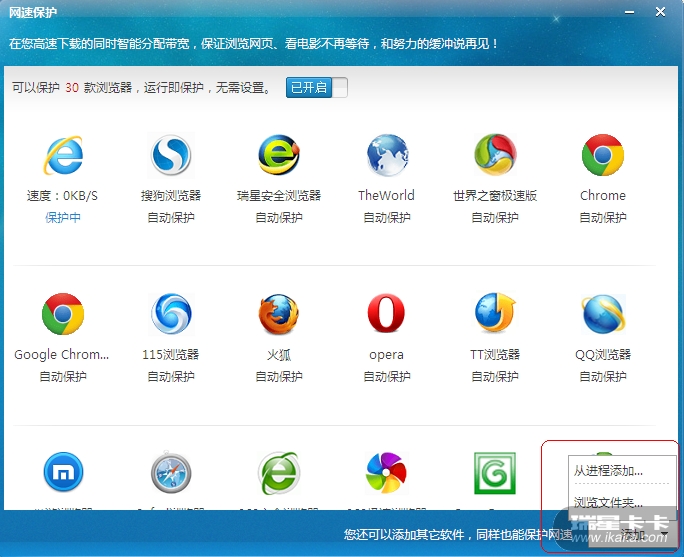Click 自动保护 under Chrome
Screen dimensions: 684x557
tap(603, 217)
